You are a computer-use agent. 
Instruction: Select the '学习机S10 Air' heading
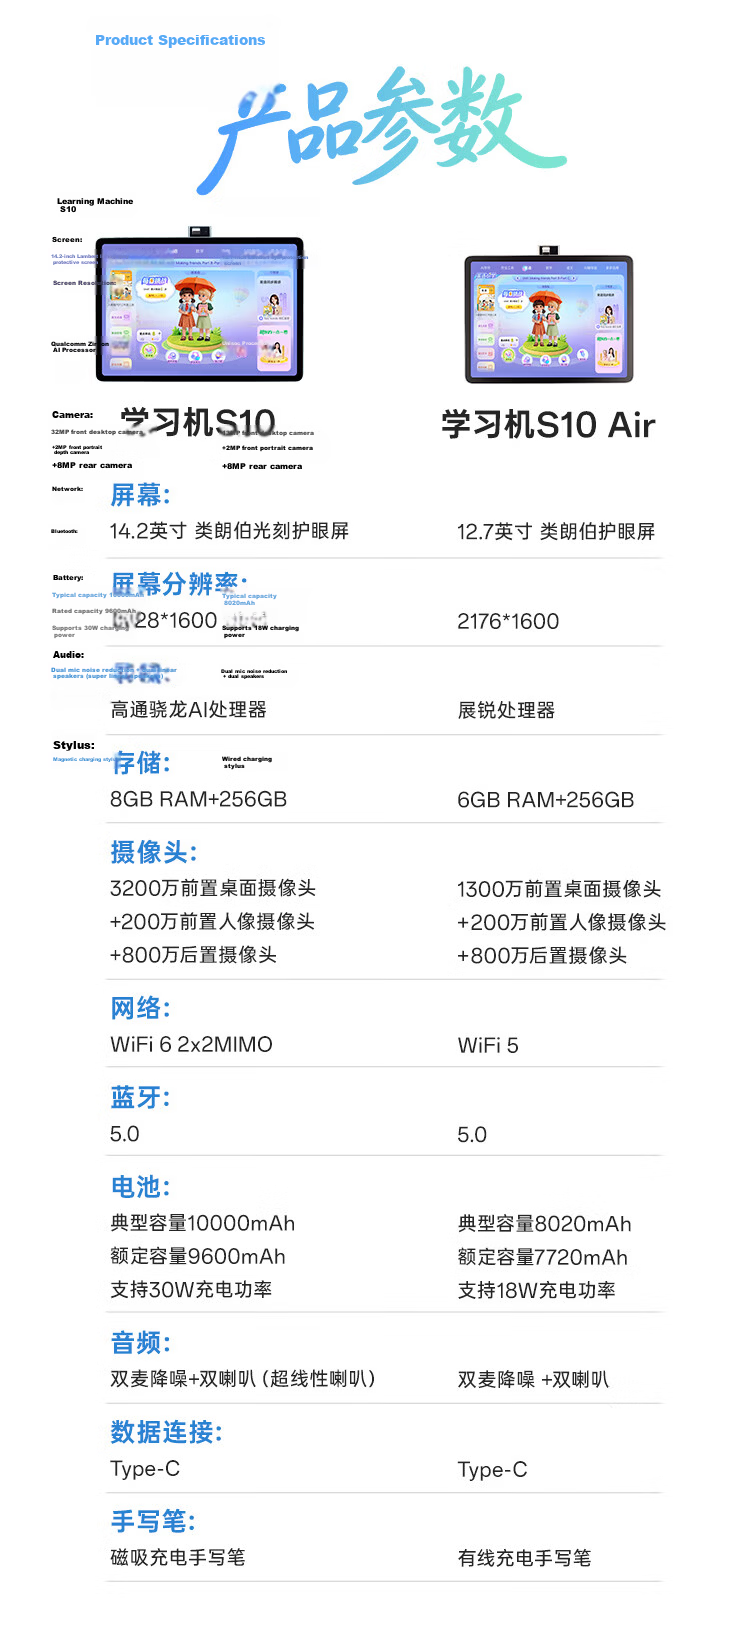coord(548,425)
